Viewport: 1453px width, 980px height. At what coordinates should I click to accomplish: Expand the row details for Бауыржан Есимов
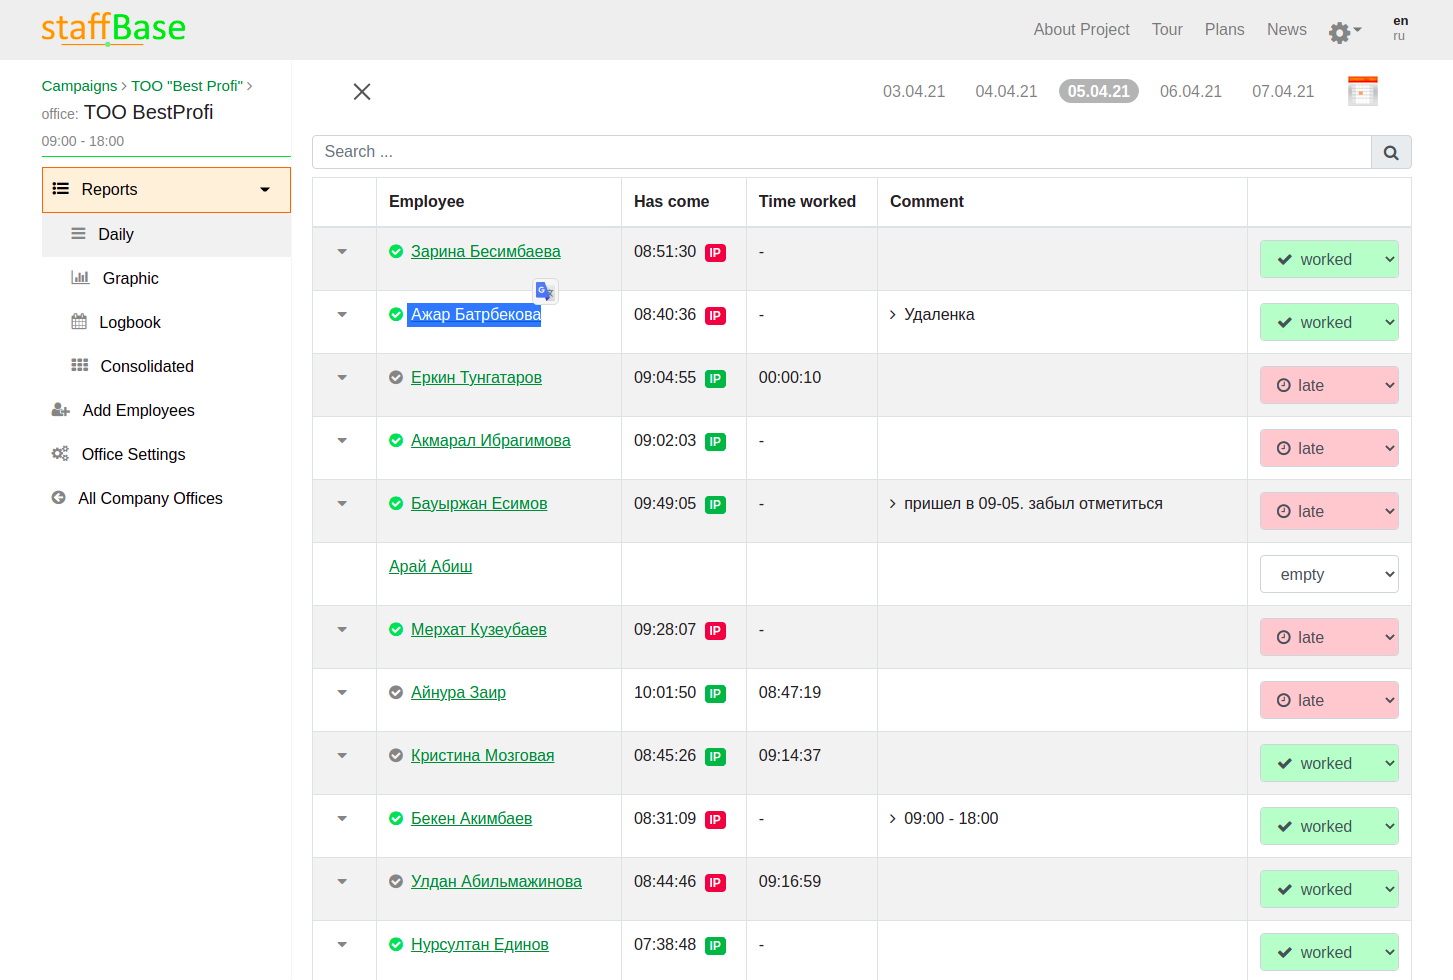coord(343,503)
